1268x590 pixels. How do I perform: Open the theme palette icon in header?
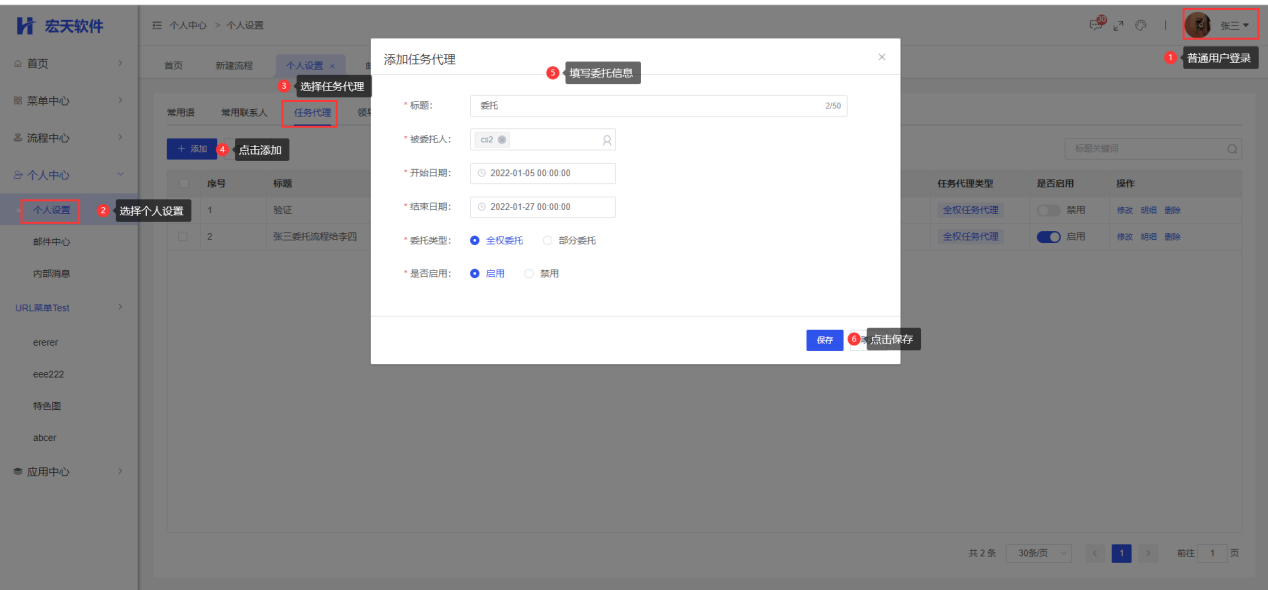[x=1140, y=25]
